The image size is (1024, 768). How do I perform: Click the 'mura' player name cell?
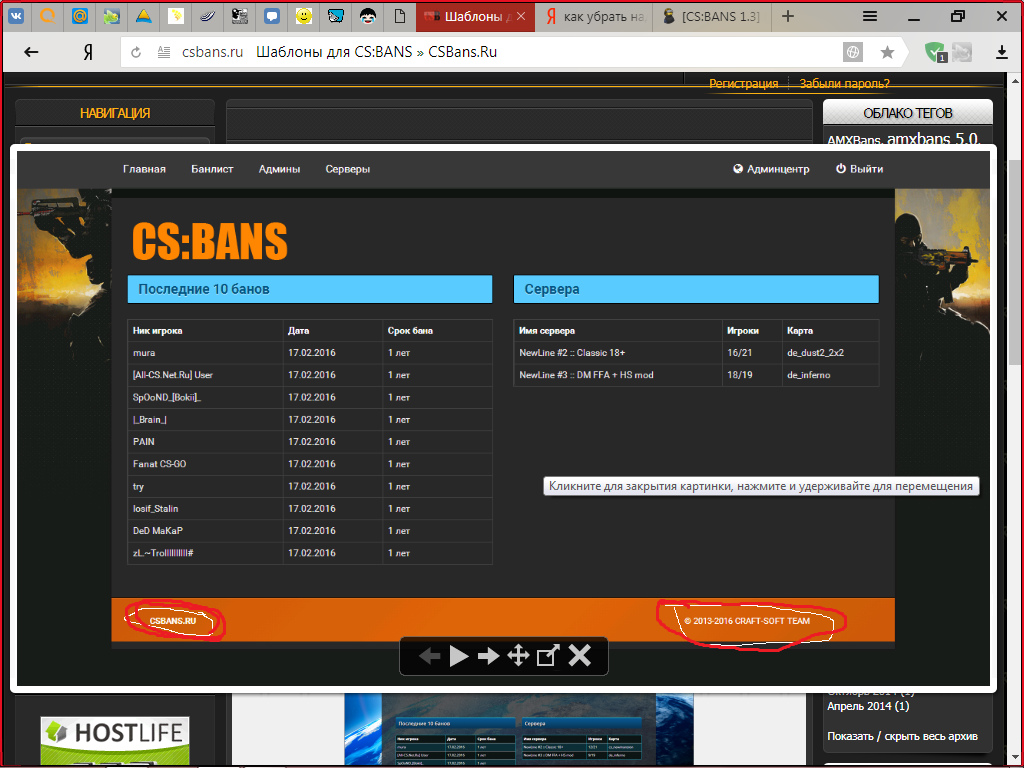point(206,353)
